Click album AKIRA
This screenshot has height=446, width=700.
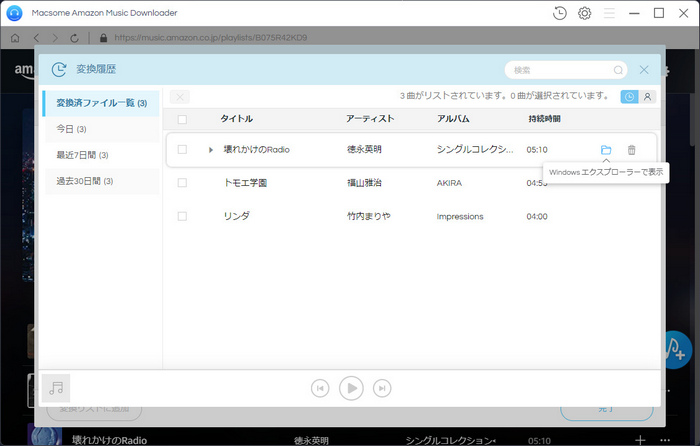(x=449, y=183)
